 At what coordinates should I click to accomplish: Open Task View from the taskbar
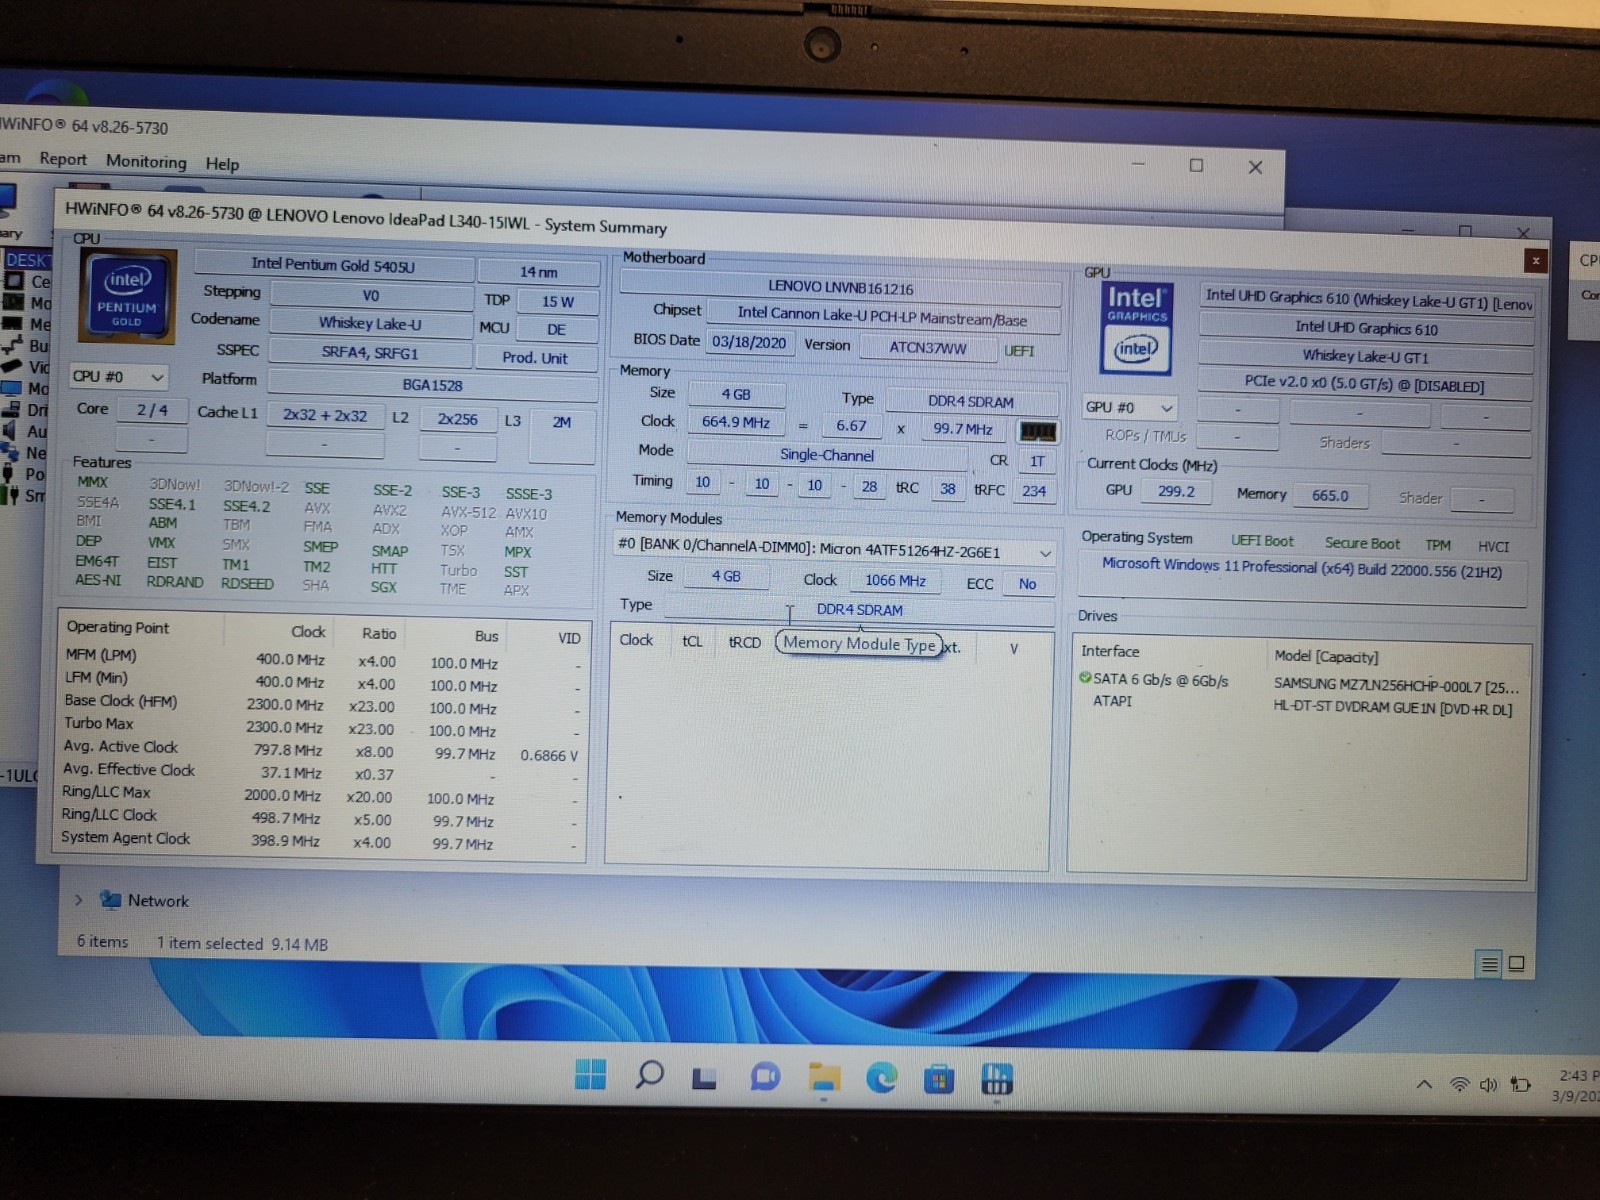tap(705, 1077)
